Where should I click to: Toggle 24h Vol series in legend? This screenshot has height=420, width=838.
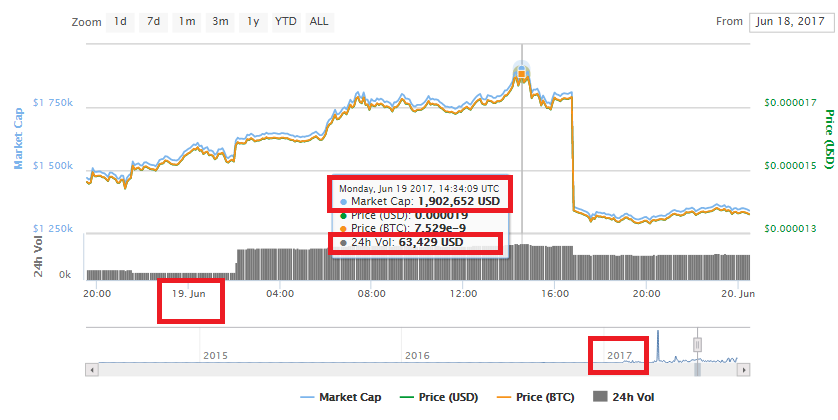click(x=628, y=398)
